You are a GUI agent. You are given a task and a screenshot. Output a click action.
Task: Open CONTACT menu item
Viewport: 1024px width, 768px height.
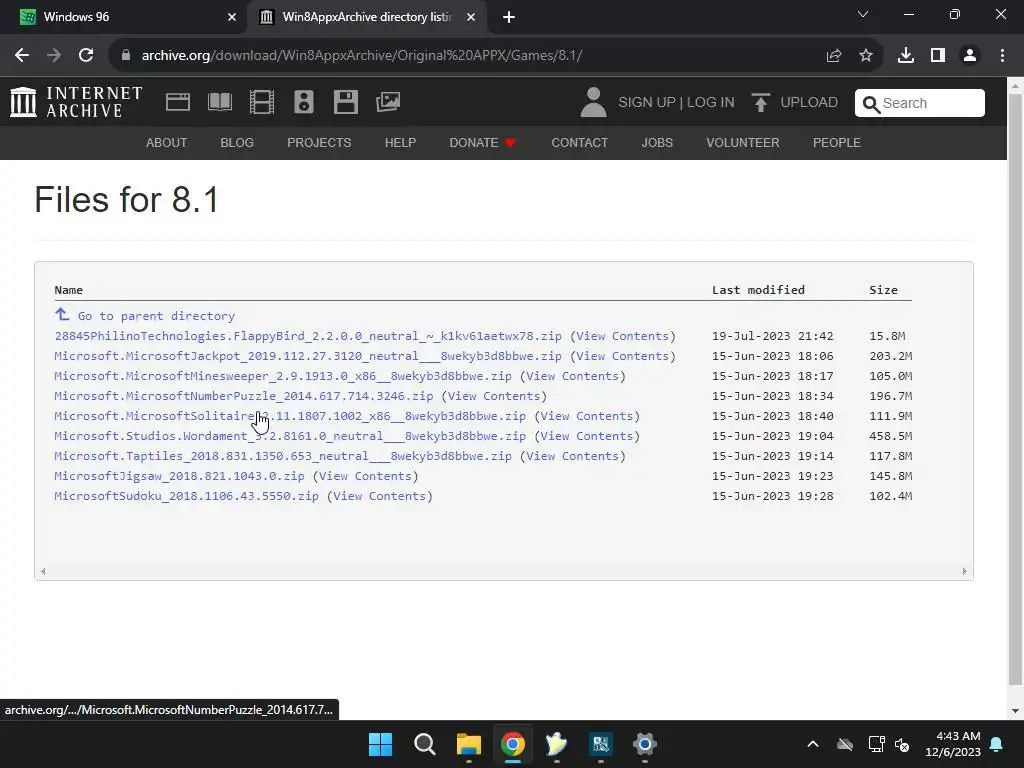pos(580,142)
